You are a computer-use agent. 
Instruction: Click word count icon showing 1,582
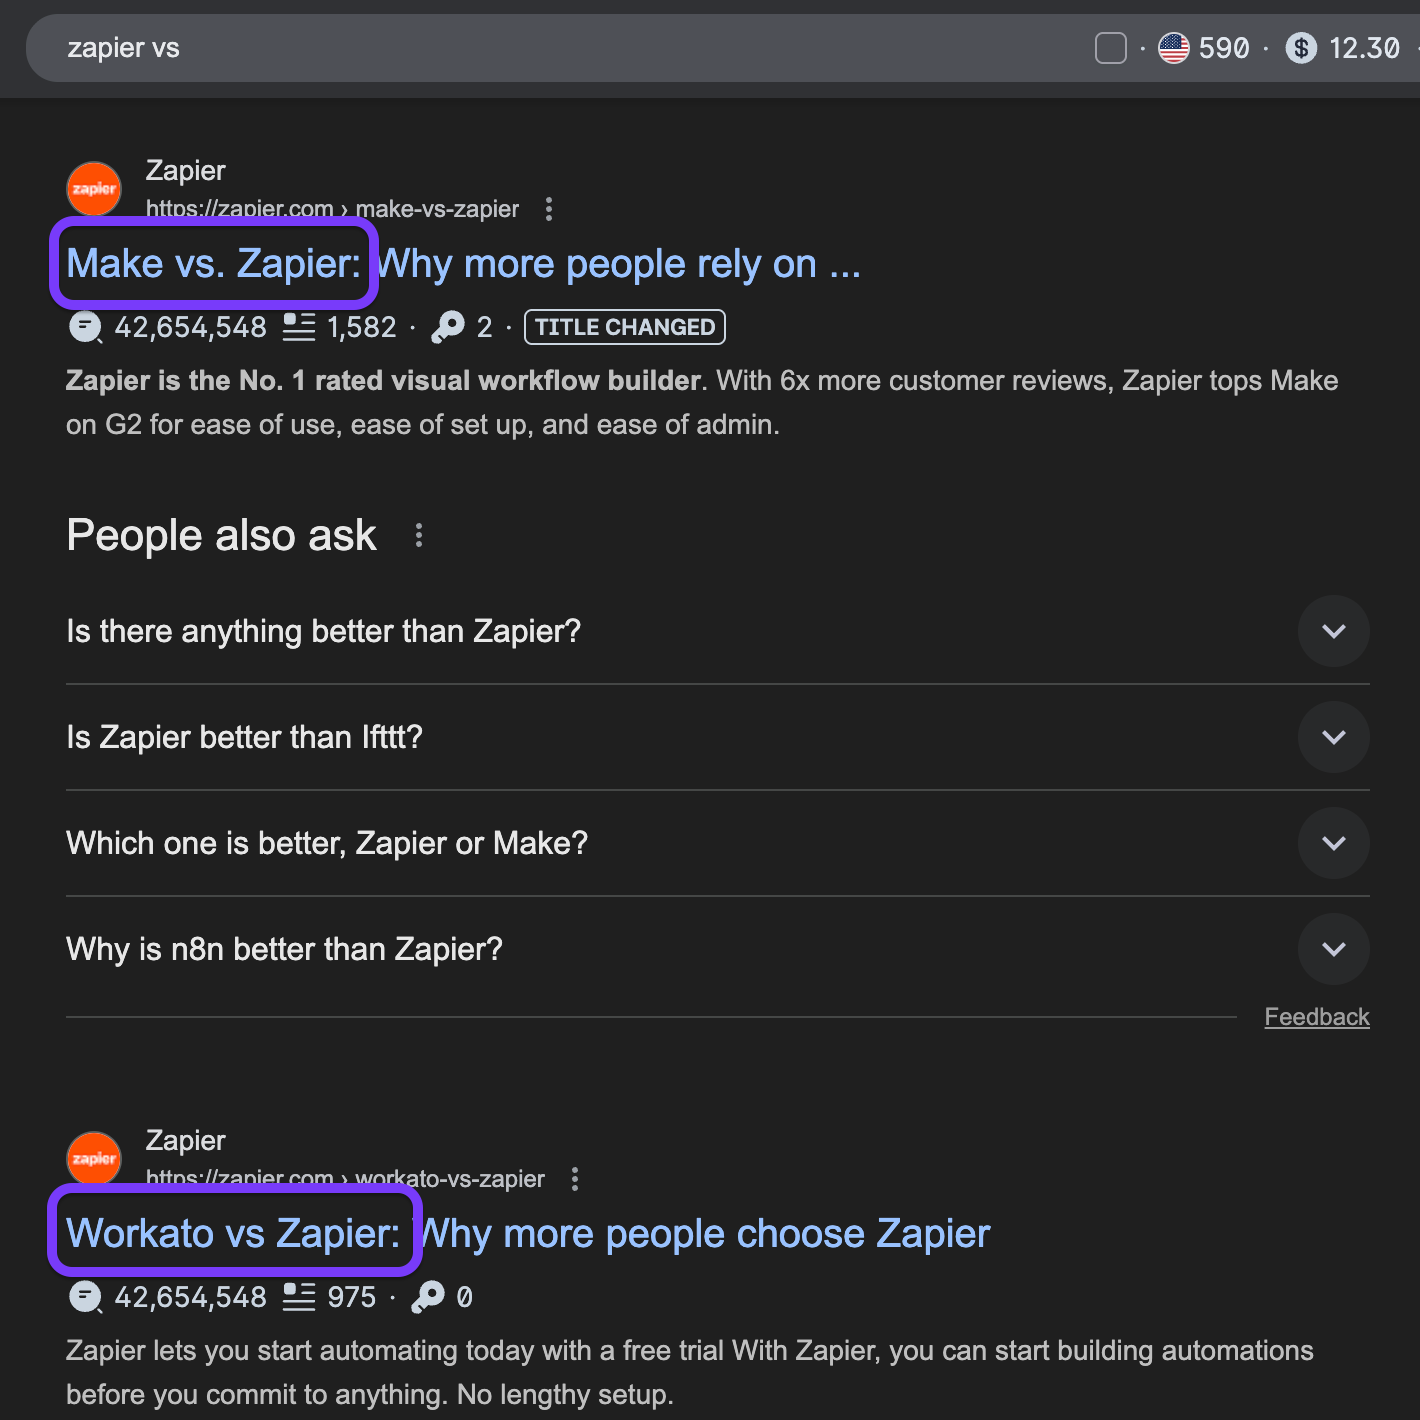[299, 327]
